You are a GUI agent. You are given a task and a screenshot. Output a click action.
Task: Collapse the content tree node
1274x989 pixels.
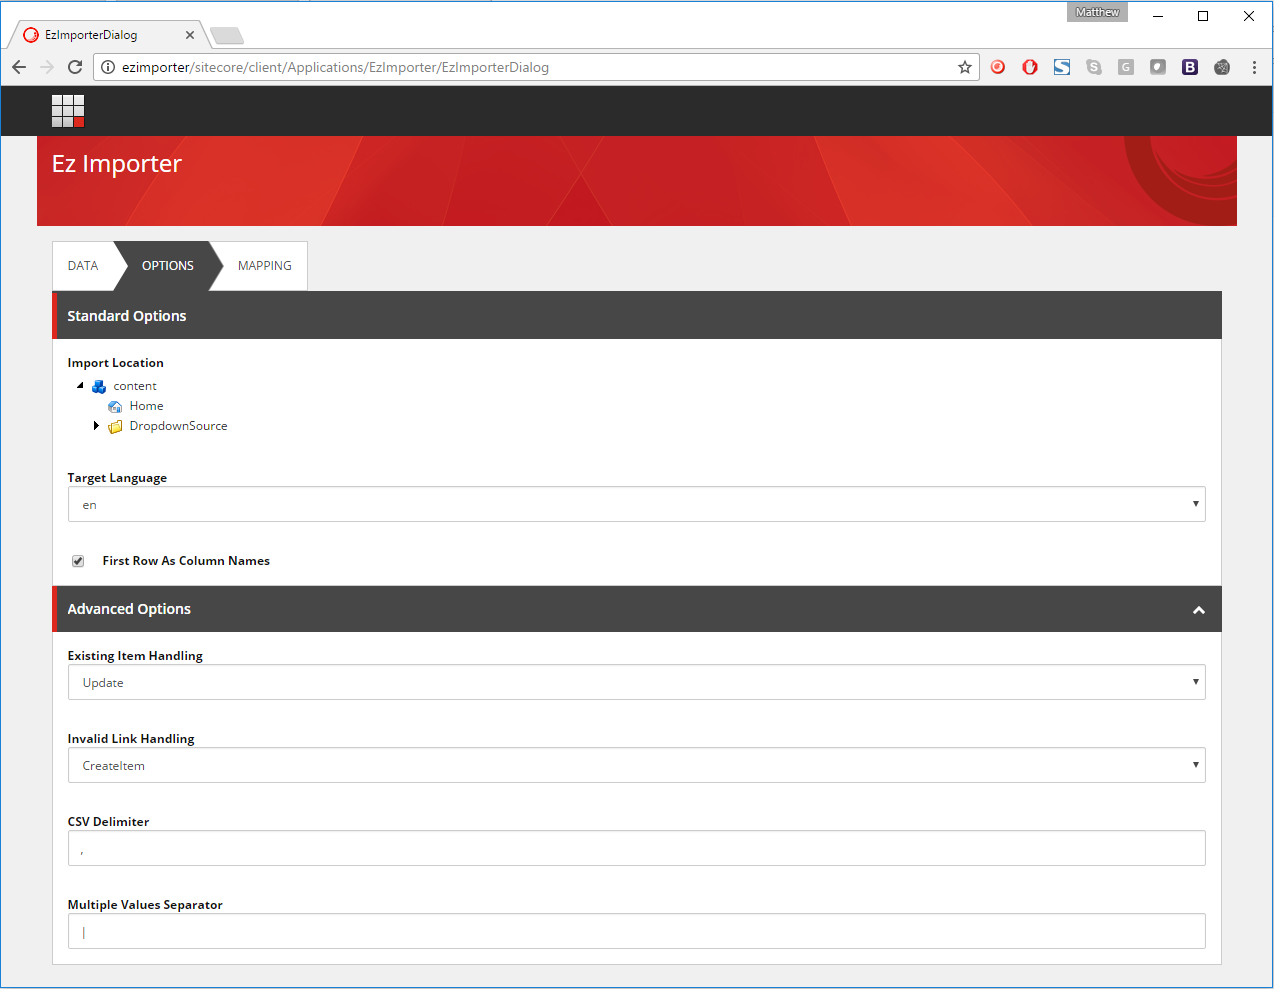pos(80,386)
